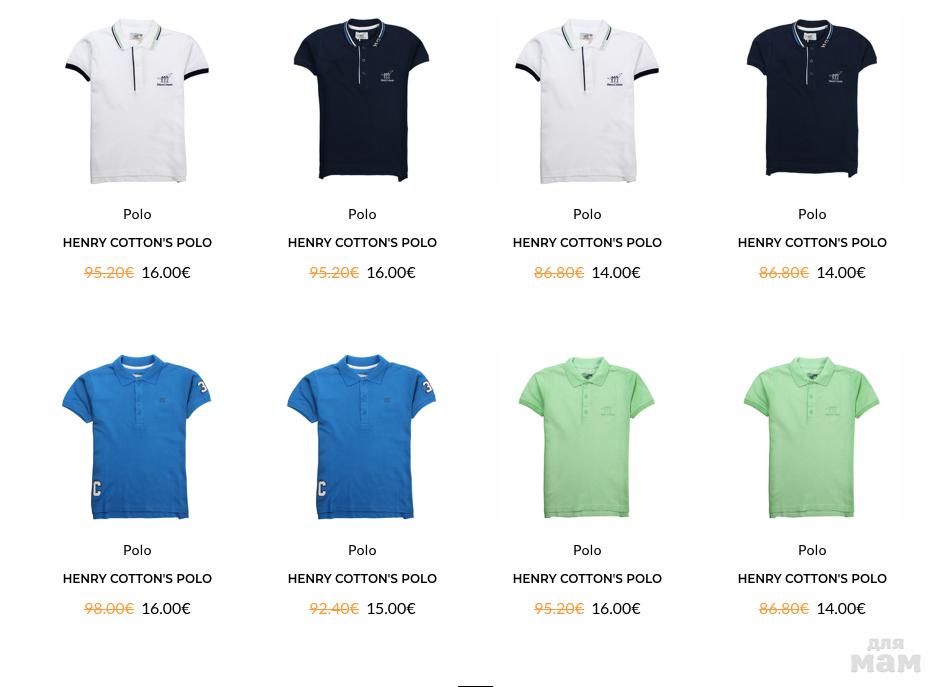Viewport: 936px width, 687px height.
Task: Open the white polo priced 16.00€
Action: coord(137,101)
